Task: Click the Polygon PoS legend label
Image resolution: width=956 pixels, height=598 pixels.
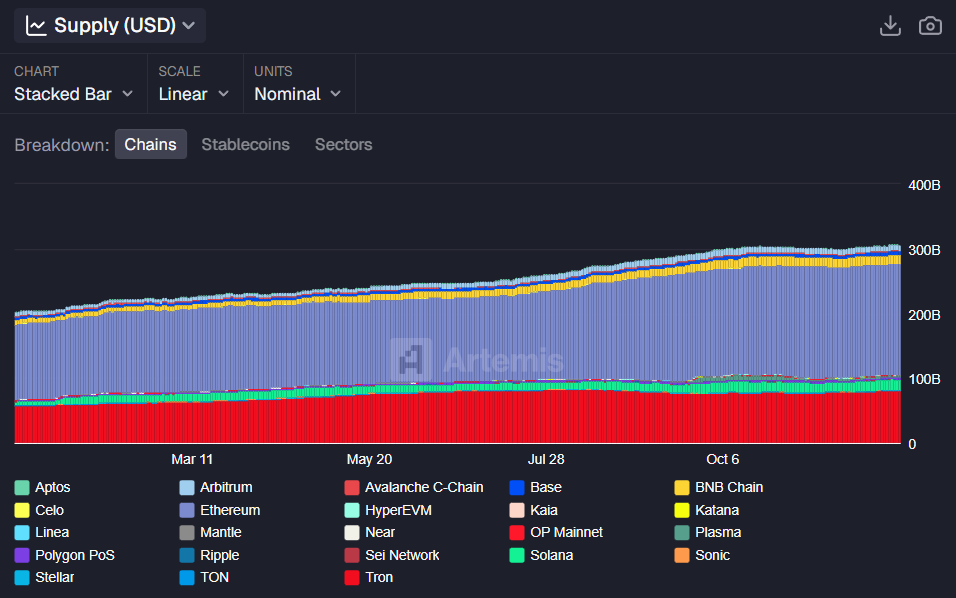Action: (x=74, y=555)
